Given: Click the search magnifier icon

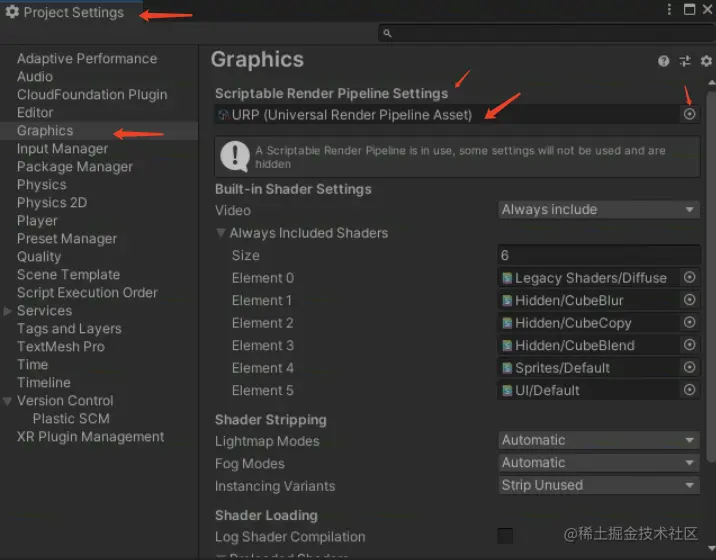Looking at the screenshot, I should coord(387,33).
